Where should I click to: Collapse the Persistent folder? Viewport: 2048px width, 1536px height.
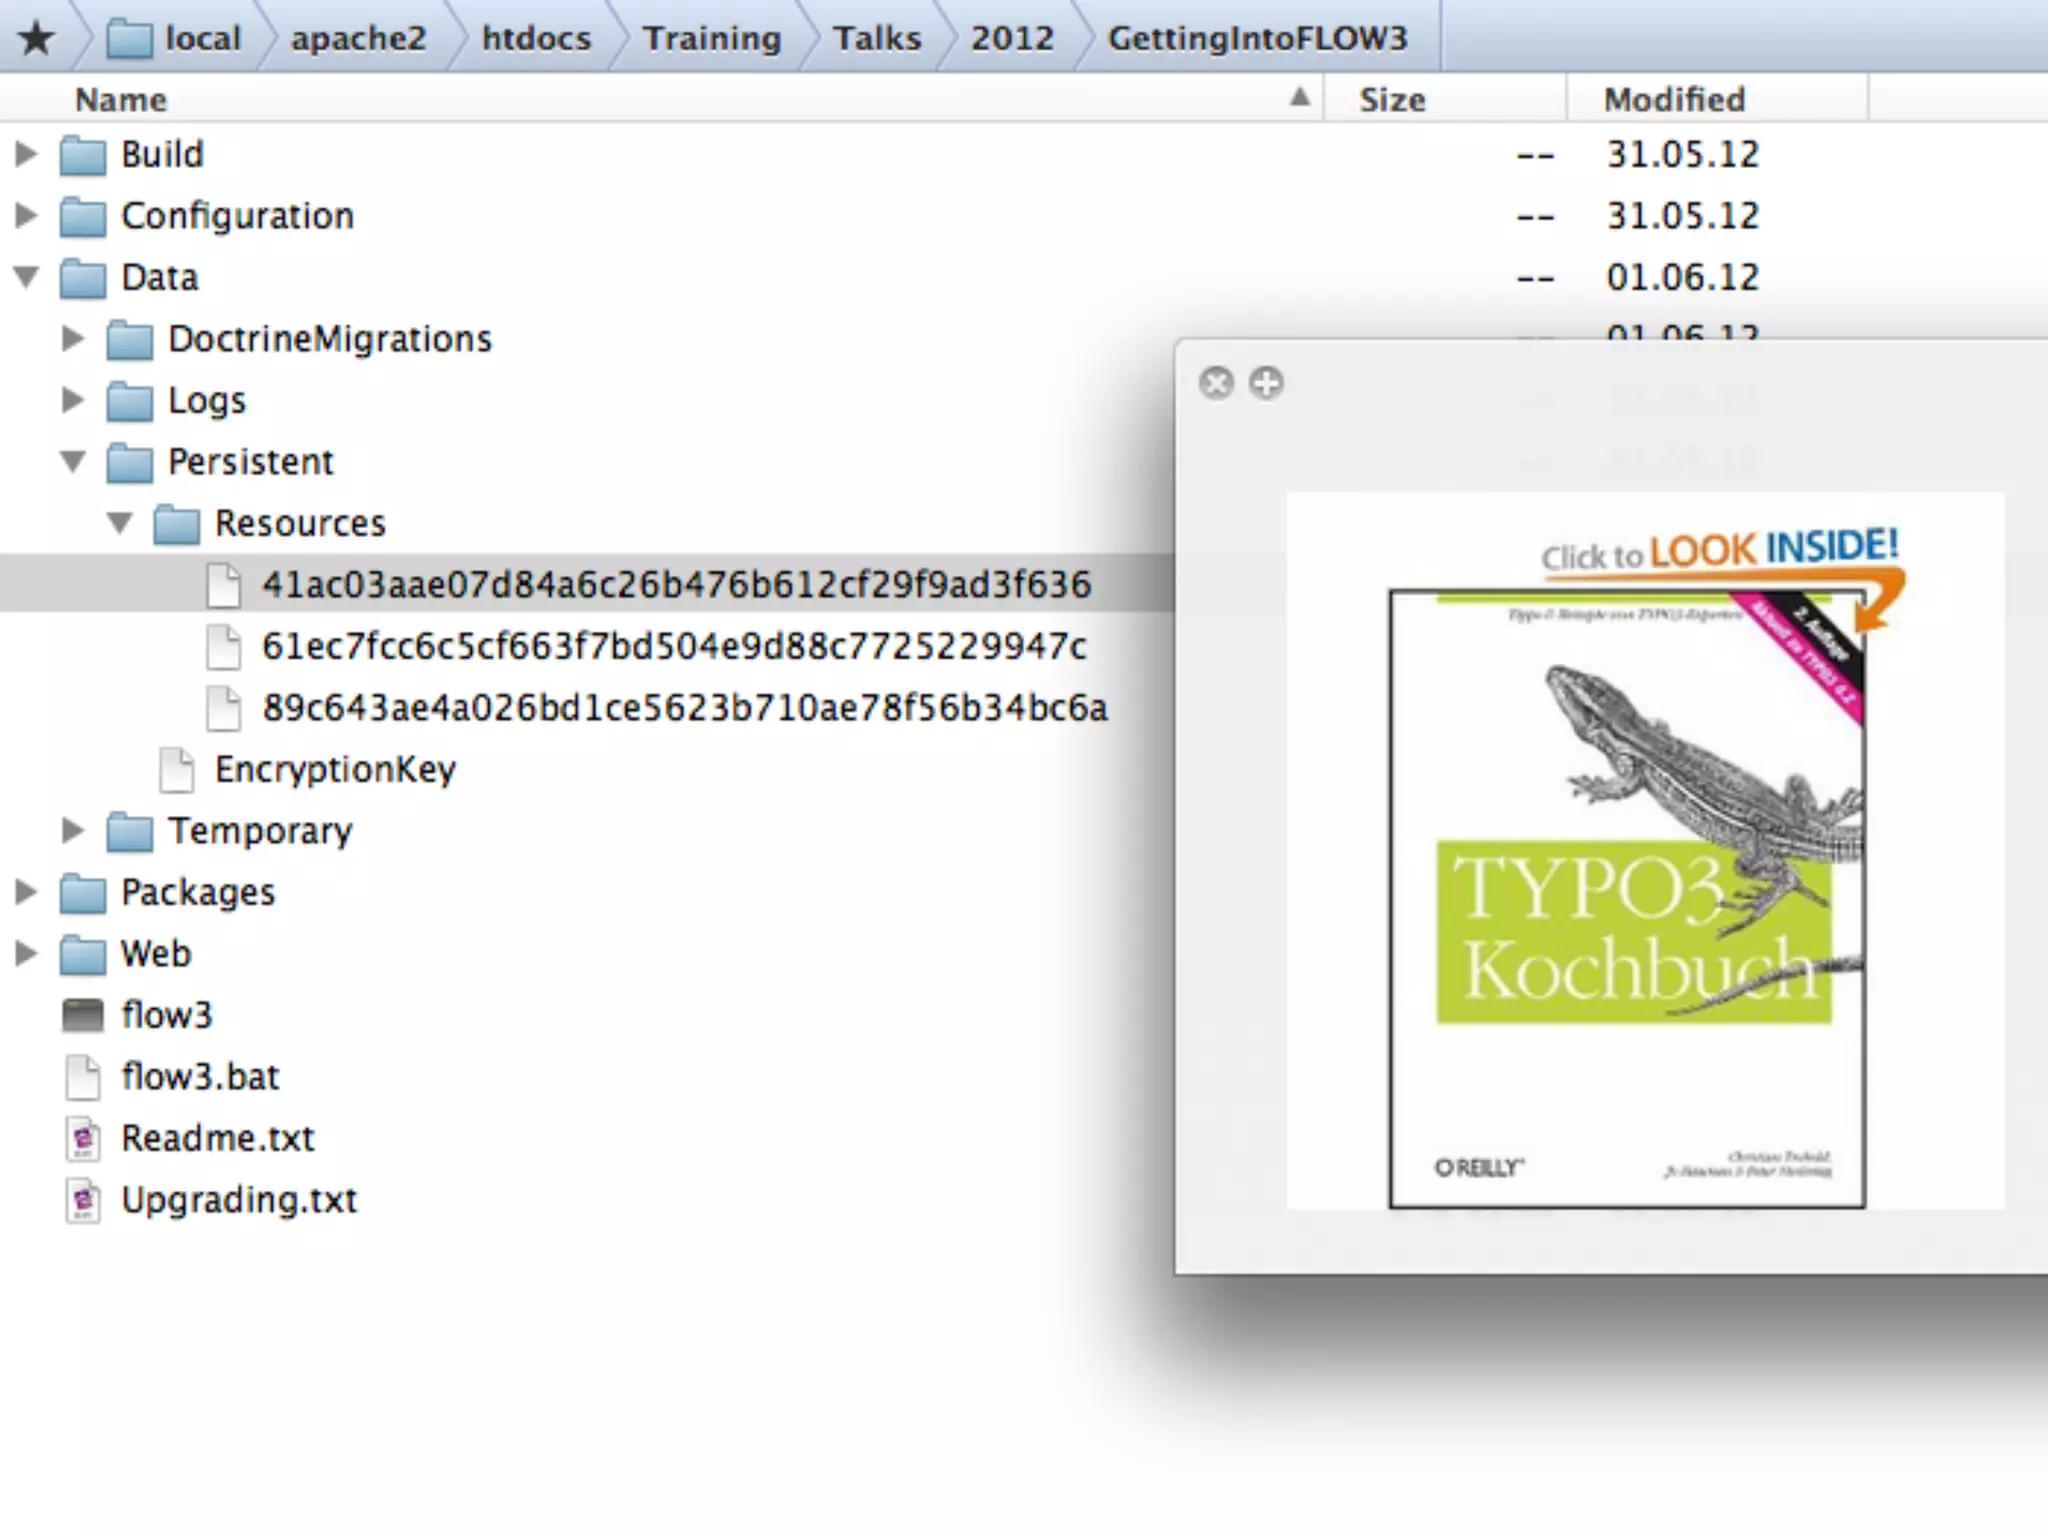(x=72, y=461)
